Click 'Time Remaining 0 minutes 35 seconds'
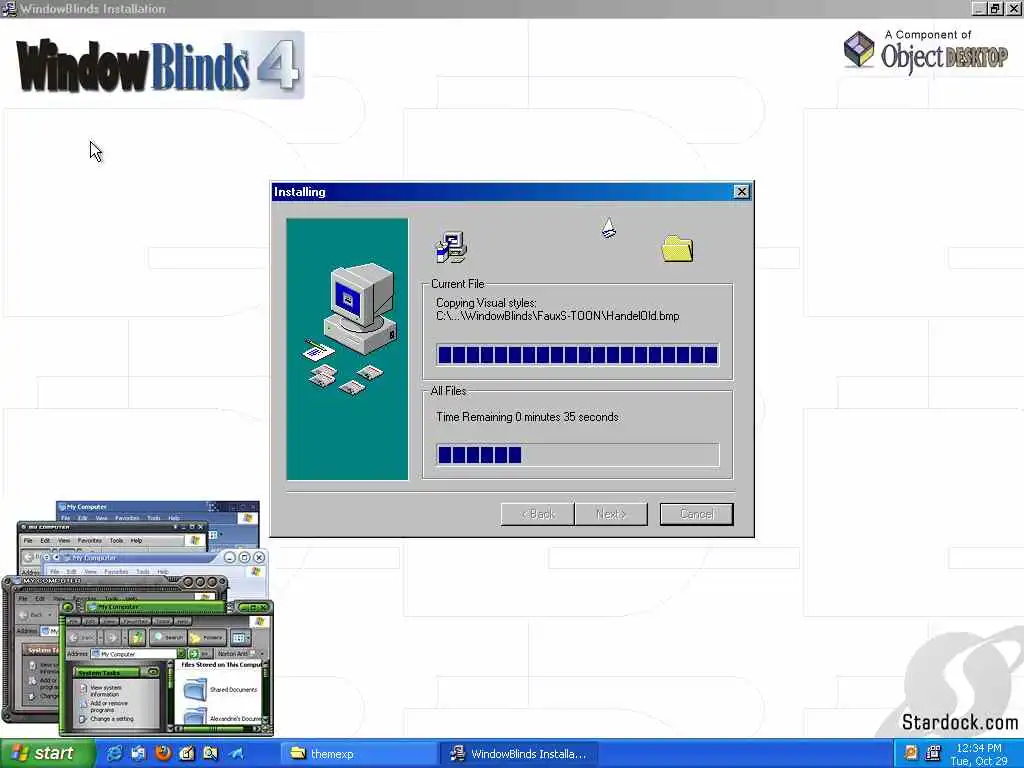Screen dimensions: 1024x768 [x=527, y=417]
